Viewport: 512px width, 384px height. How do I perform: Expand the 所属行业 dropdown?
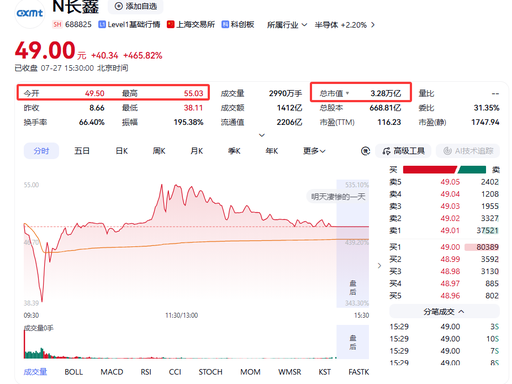287,25
